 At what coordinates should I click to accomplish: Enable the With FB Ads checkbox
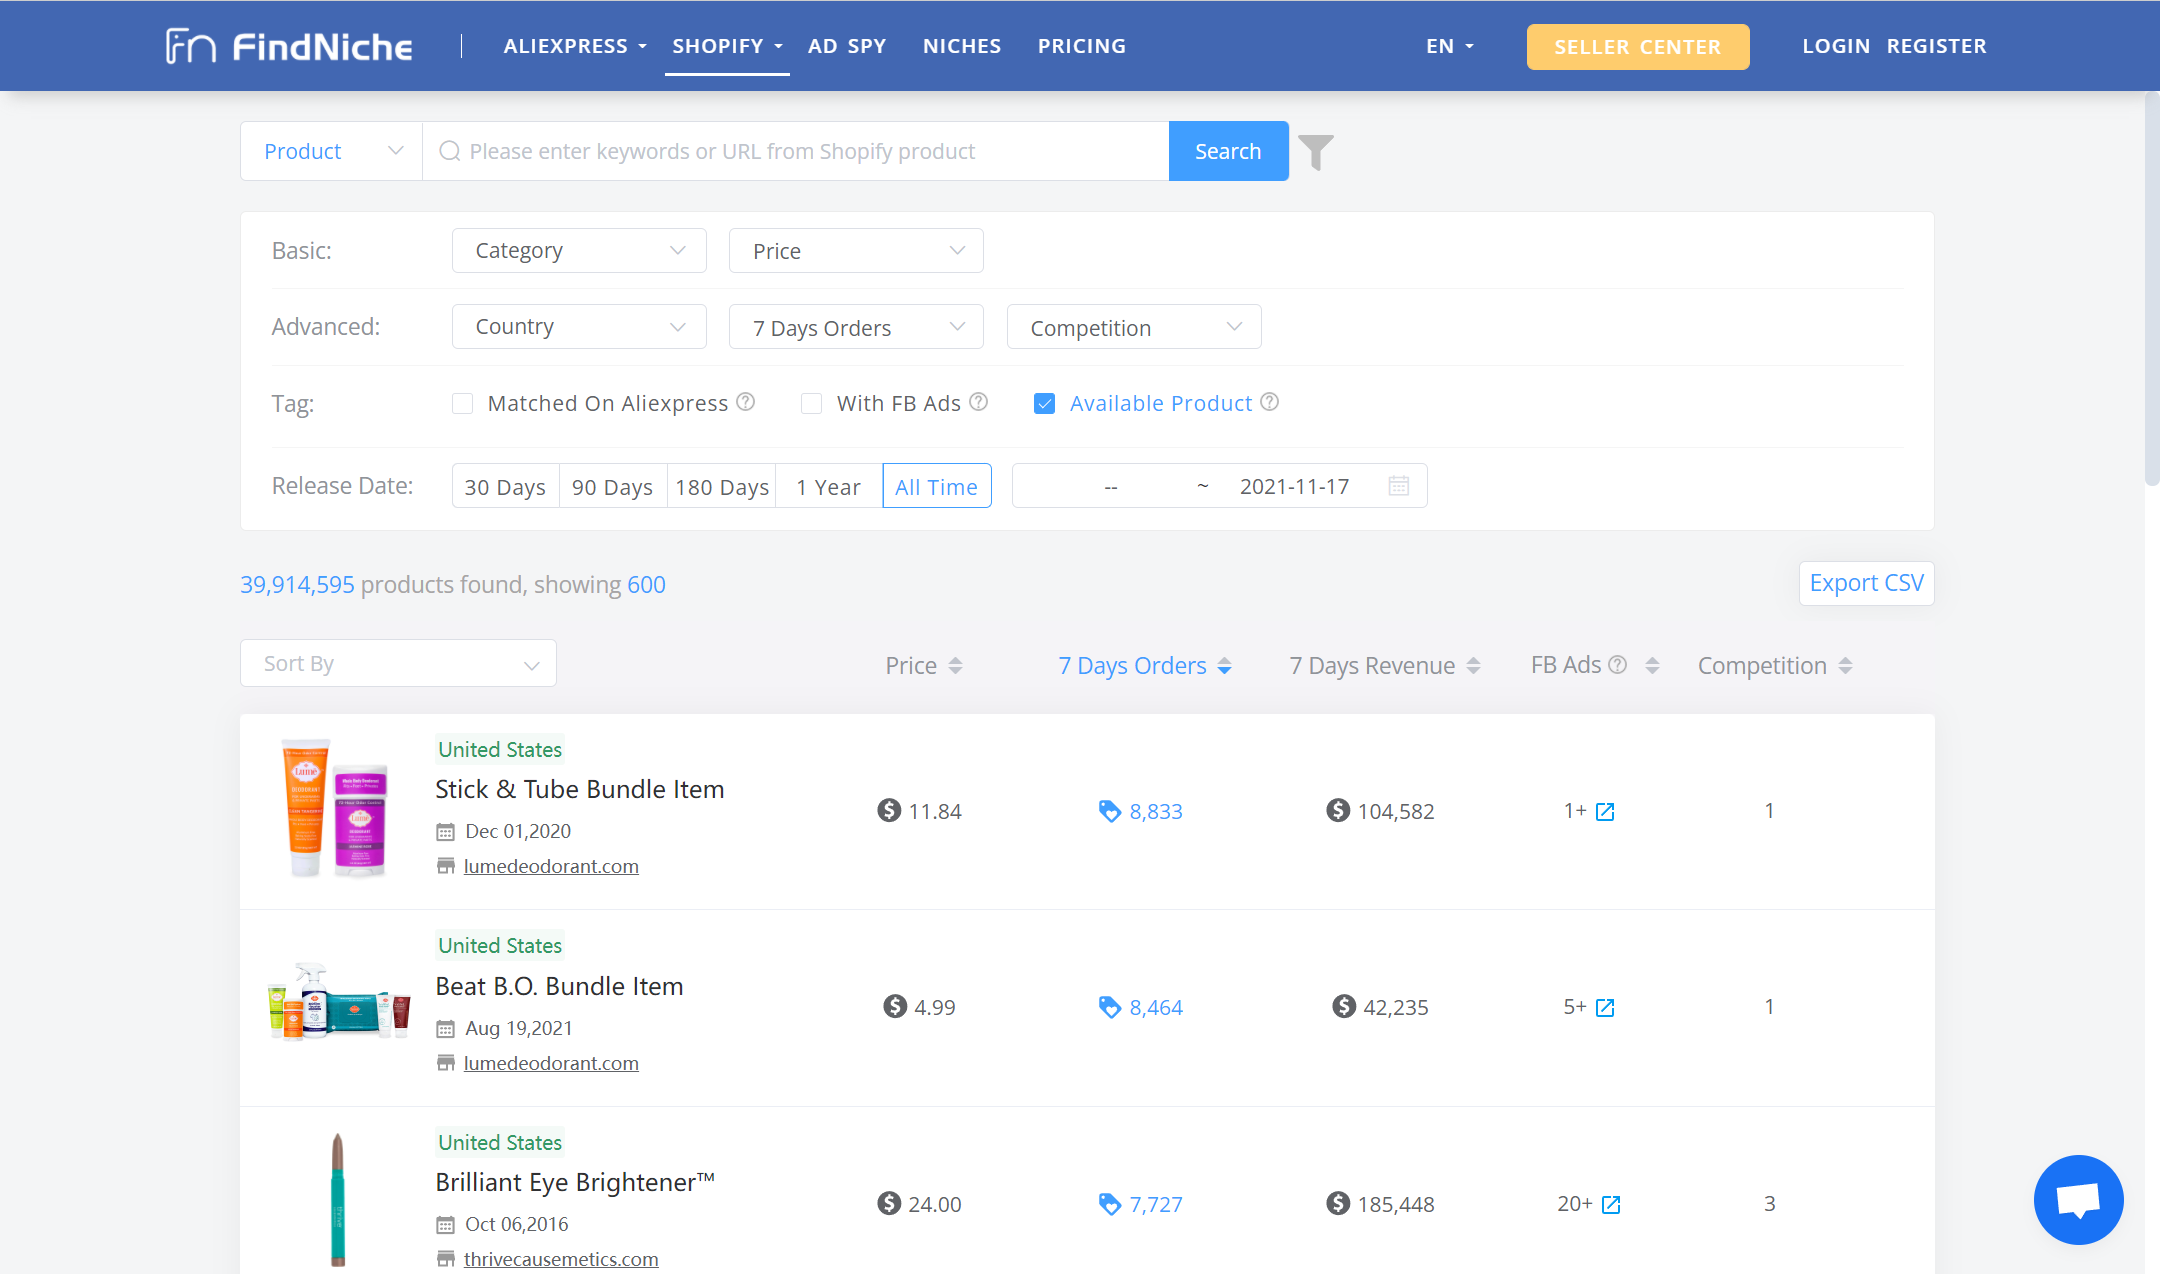pos(812,403)
